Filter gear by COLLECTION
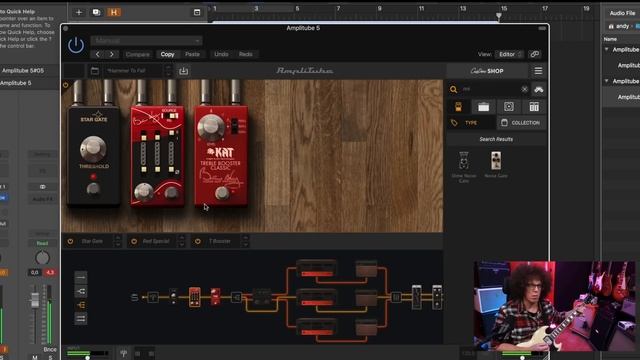640x360 pixels. 521,123
